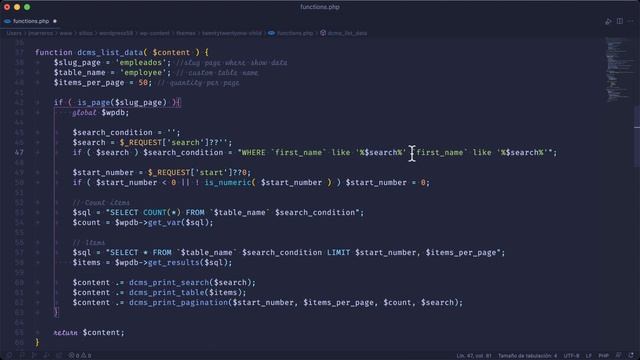Open wp-content breadcrumb folder
The height and width of the screenshot is (360, 640).
154,33
